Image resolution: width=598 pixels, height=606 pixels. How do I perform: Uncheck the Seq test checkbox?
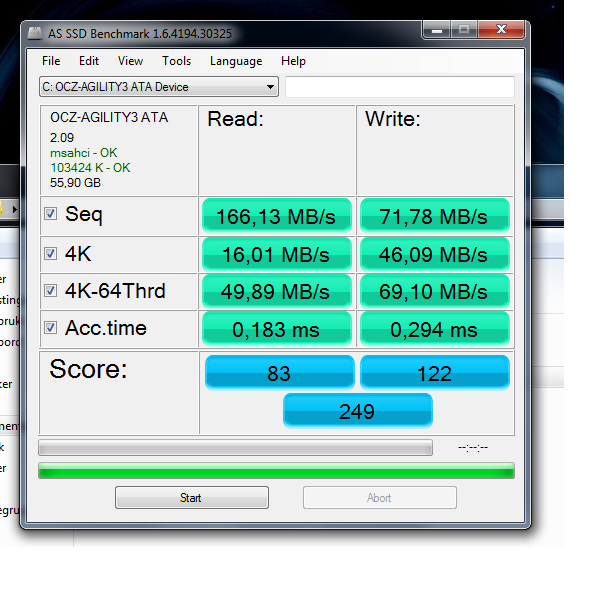point(50,213)
